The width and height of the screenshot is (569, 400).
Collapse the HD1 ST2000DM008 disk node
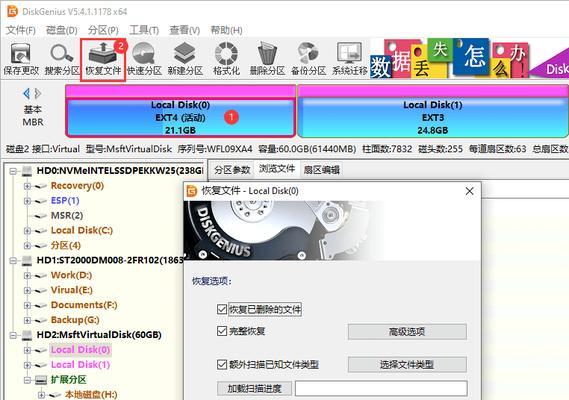tap(13, 260)
